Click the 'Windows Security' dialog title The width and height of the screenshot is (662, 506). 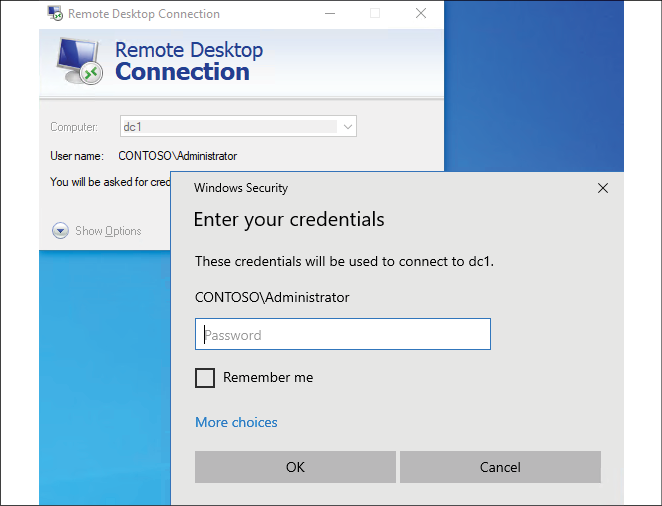point(241,188)
